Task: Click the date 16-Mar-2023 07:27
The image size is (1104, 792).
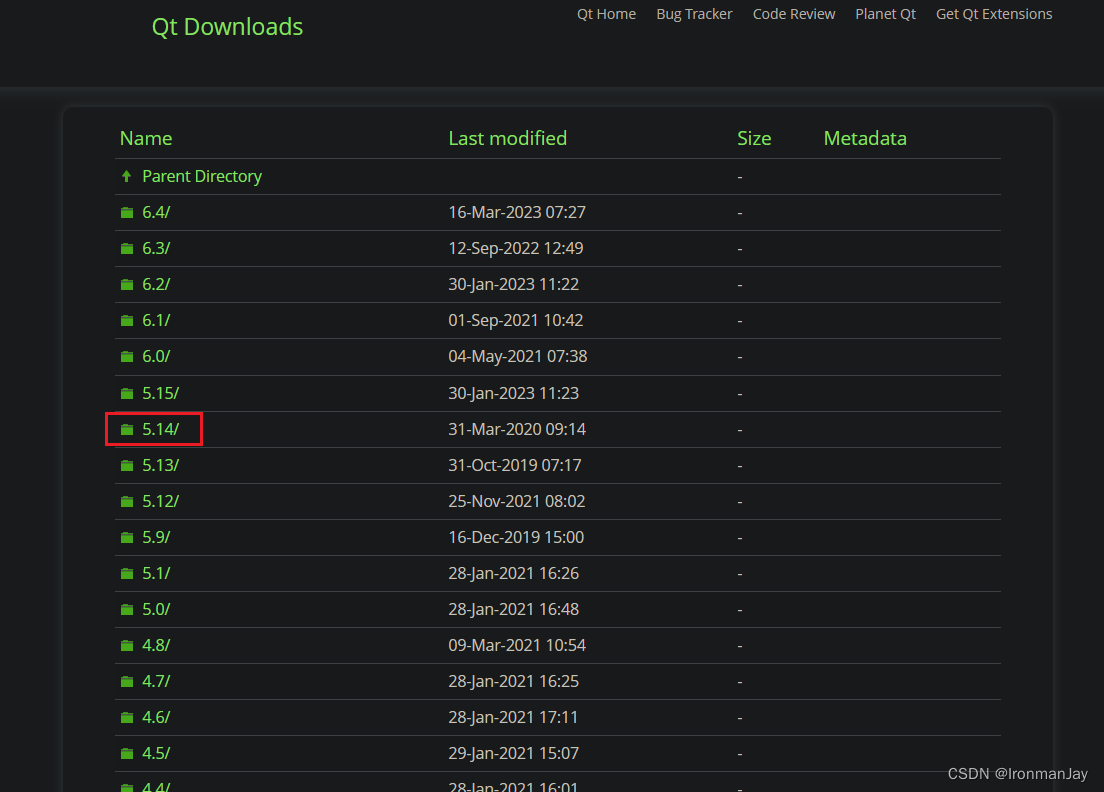Action: (x=517, y=213)
